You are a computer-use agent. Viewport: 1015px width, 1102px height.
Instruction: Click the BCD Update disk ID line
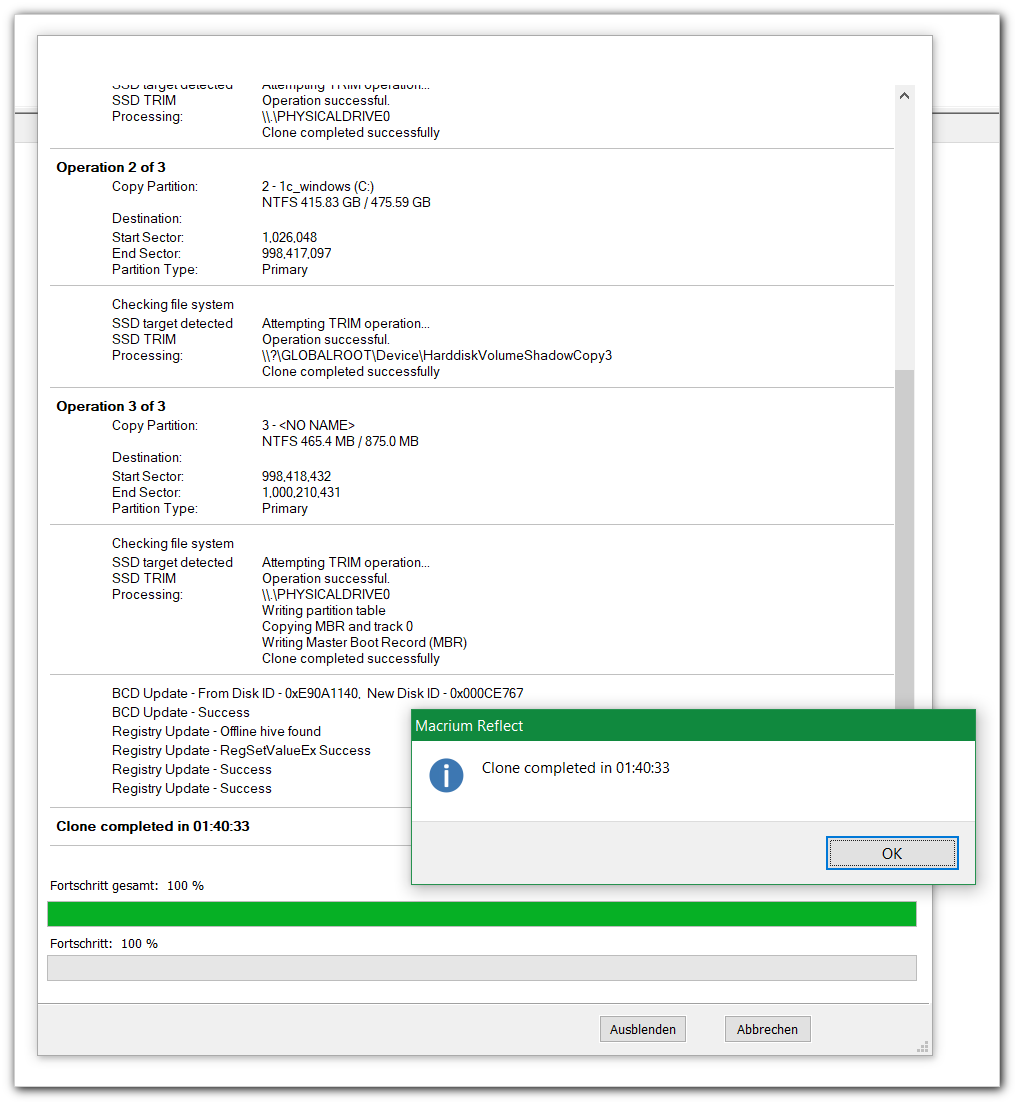click(x=318, y=693)
